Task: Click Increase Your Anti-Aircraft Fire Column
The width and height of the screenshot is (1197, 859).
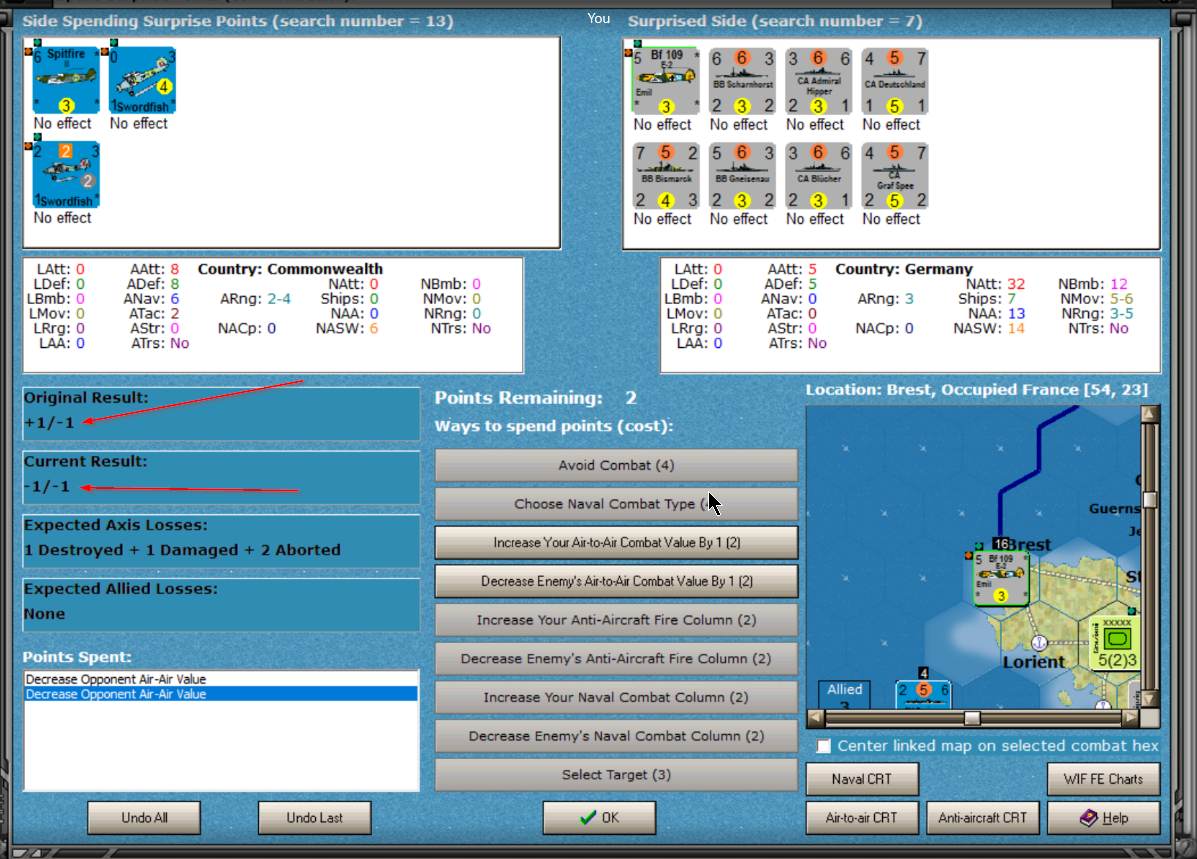Action: (x=616, y=620)
